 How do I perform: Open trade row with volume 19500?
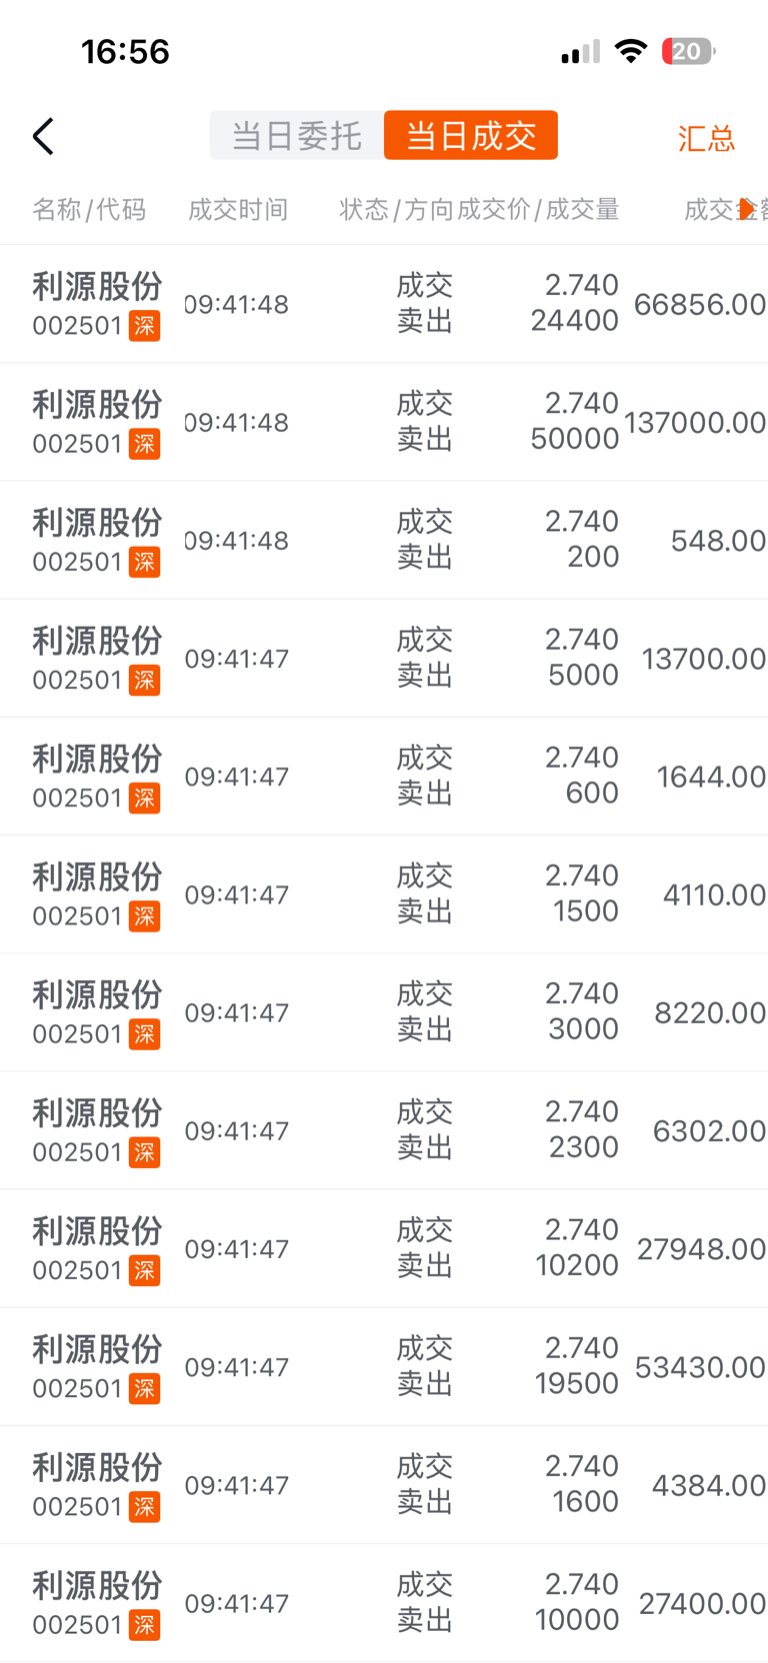point(384,1366)
